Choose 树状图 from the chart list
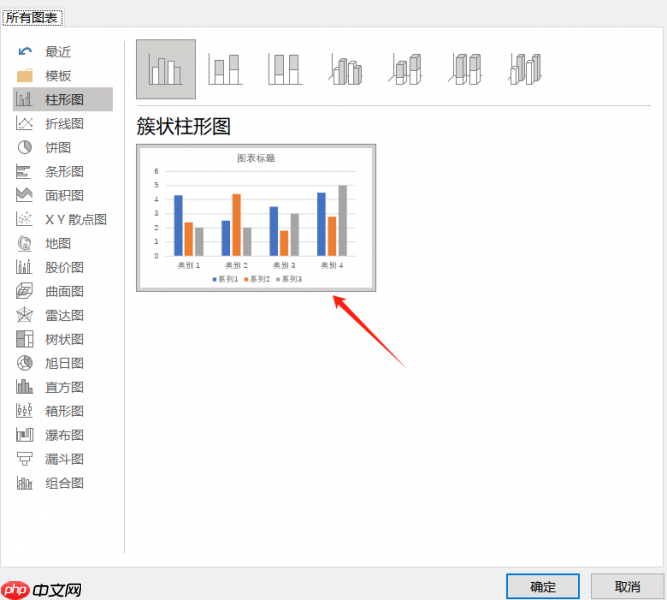 (x=65, y=339)
